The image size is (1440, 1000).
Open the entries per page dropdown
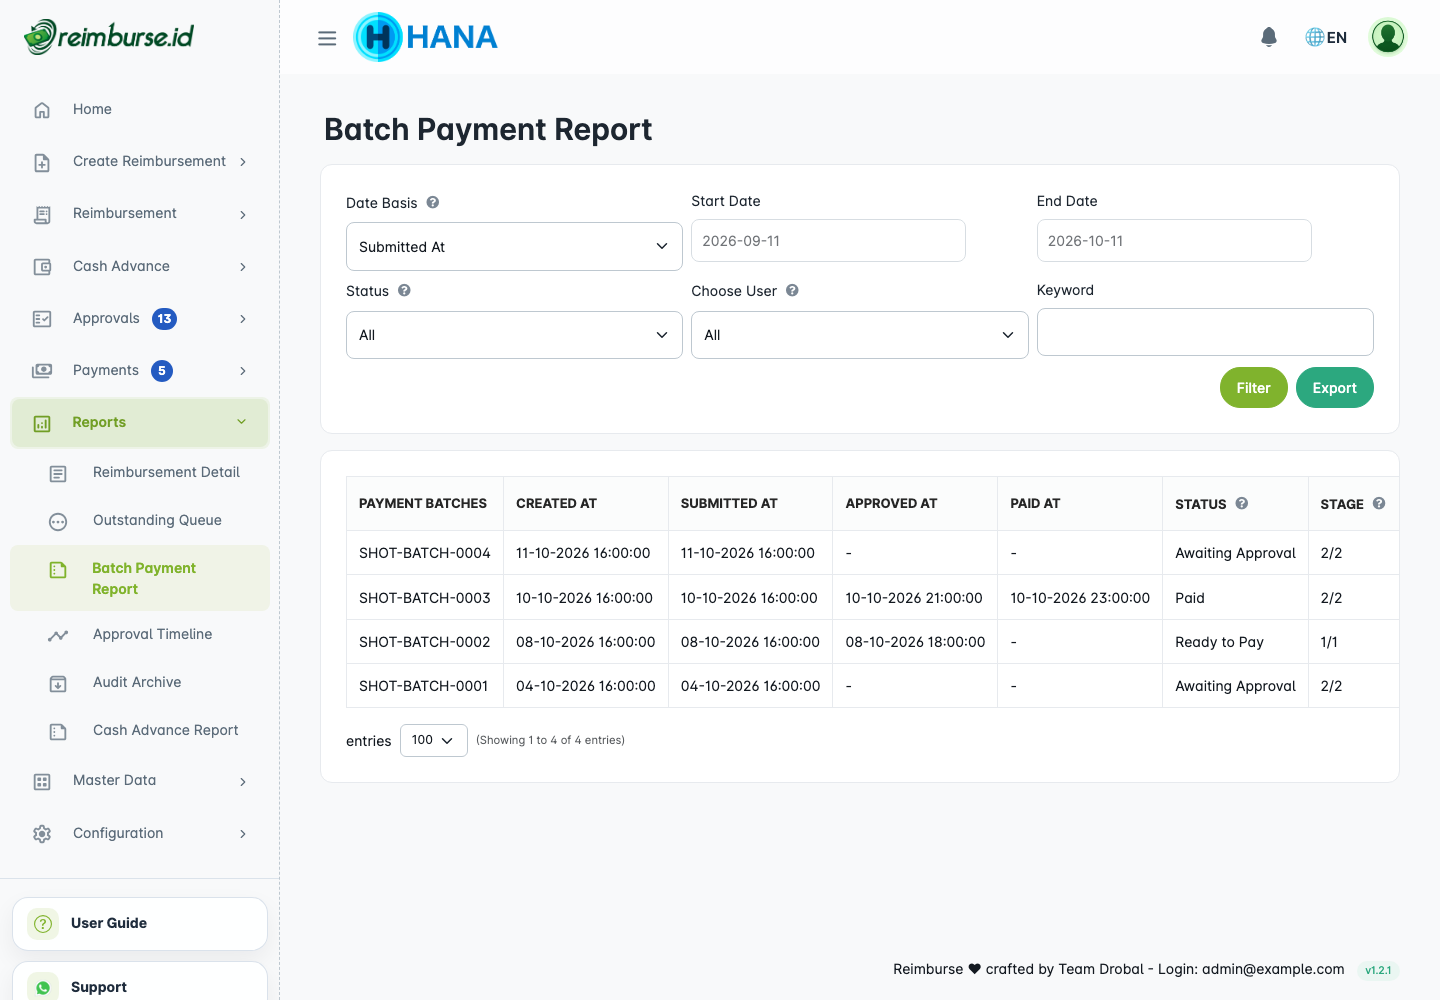433,740
